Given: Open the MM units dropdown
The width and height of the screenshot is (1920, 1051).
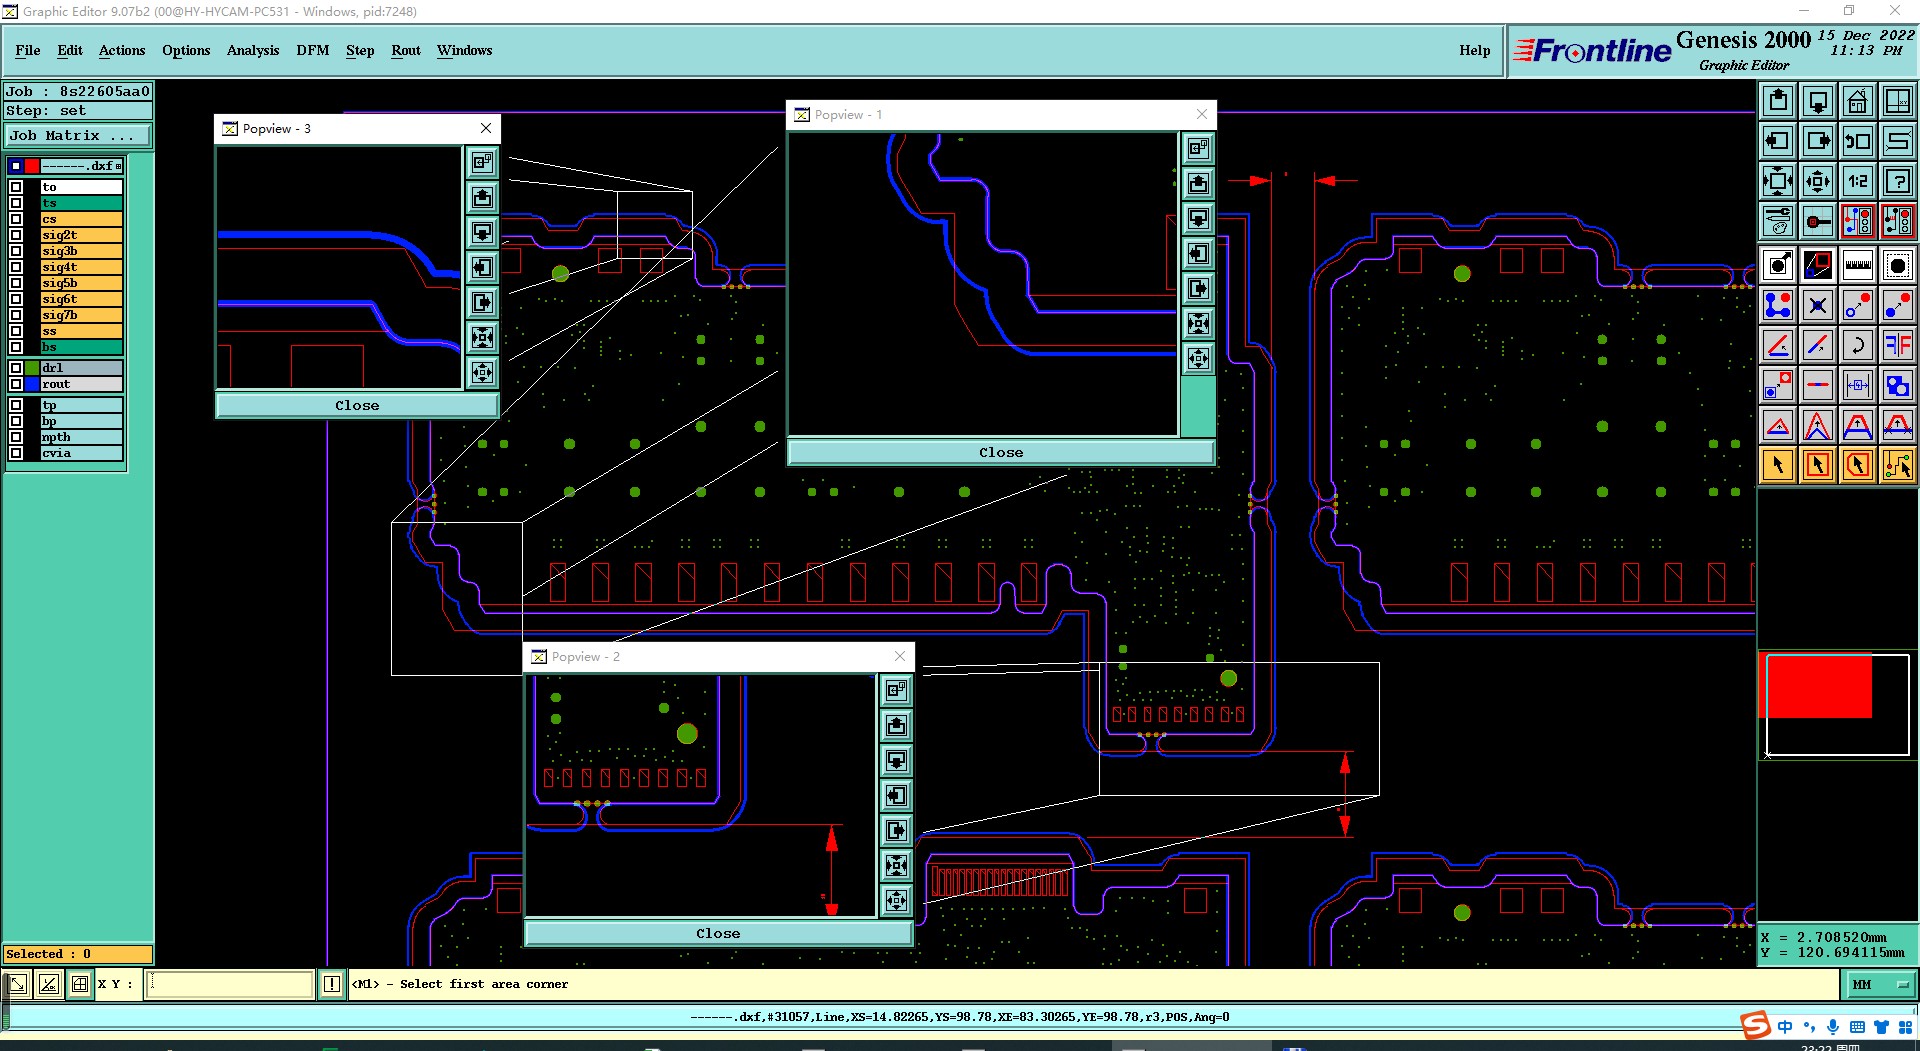Looking at the screenshot, I should click(1880, 985).
